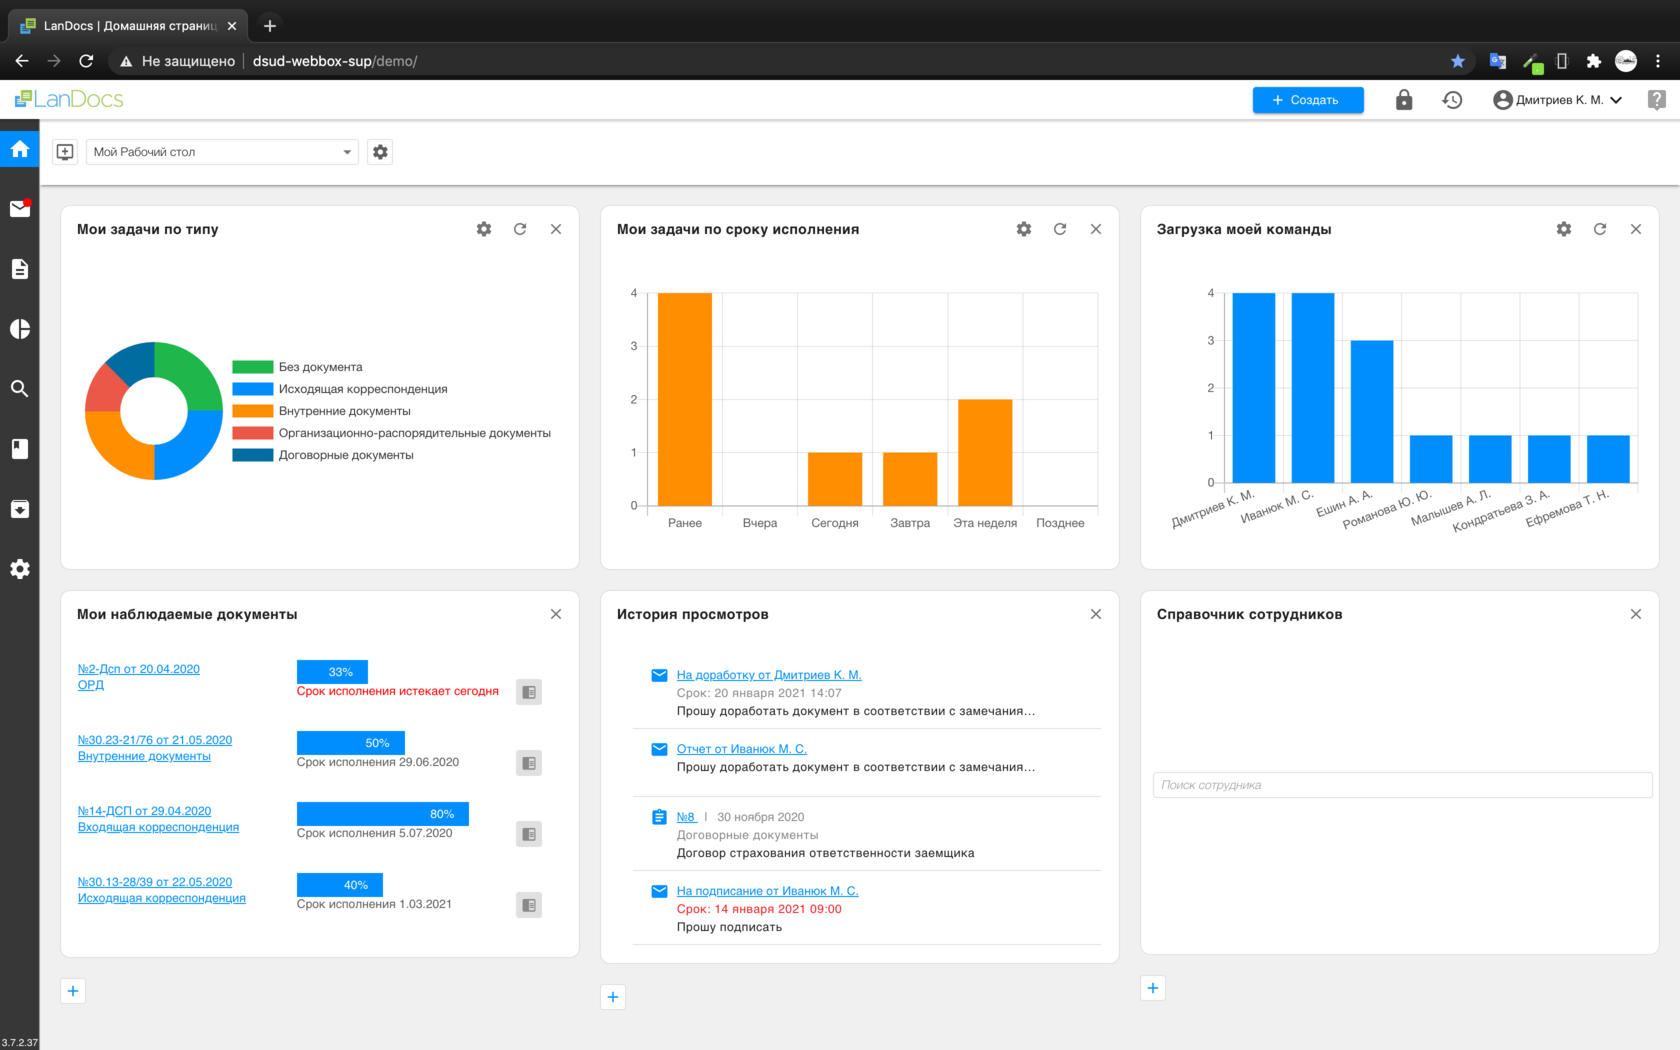Open link '№14-ДСП от 29.04.2020'
Screen dimensions: 1680x1050
click(x=144, y=811)
